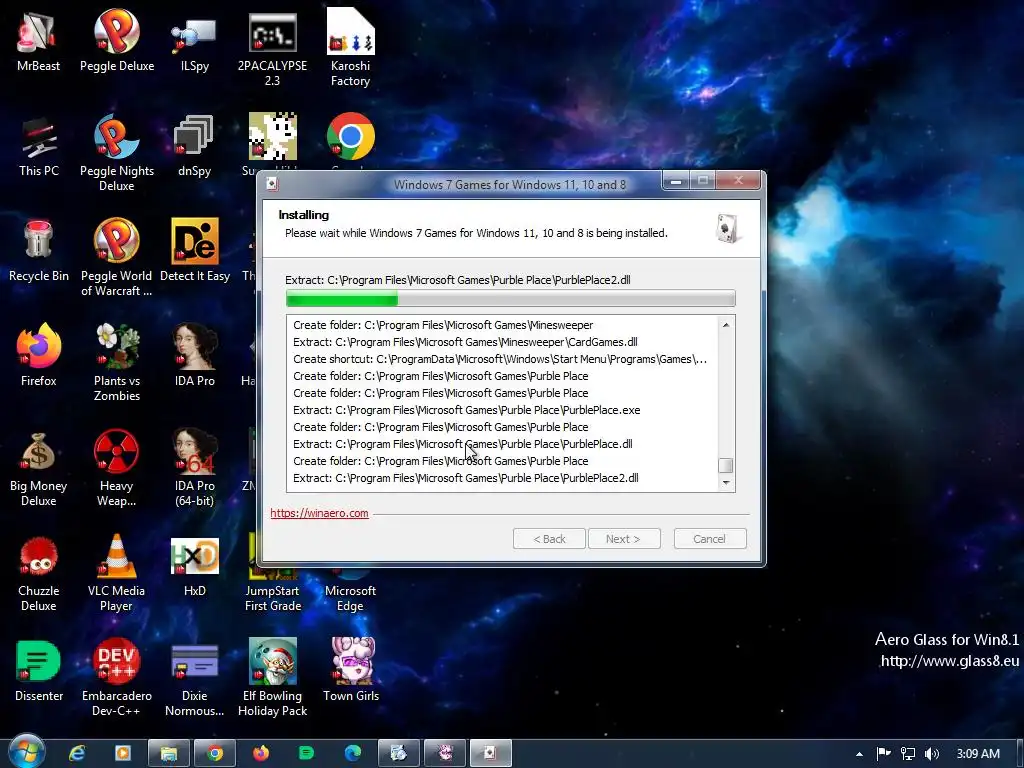Open Microsoft Edge from the taskbar
Viewport: 1024px width, 768px height.
353,753
